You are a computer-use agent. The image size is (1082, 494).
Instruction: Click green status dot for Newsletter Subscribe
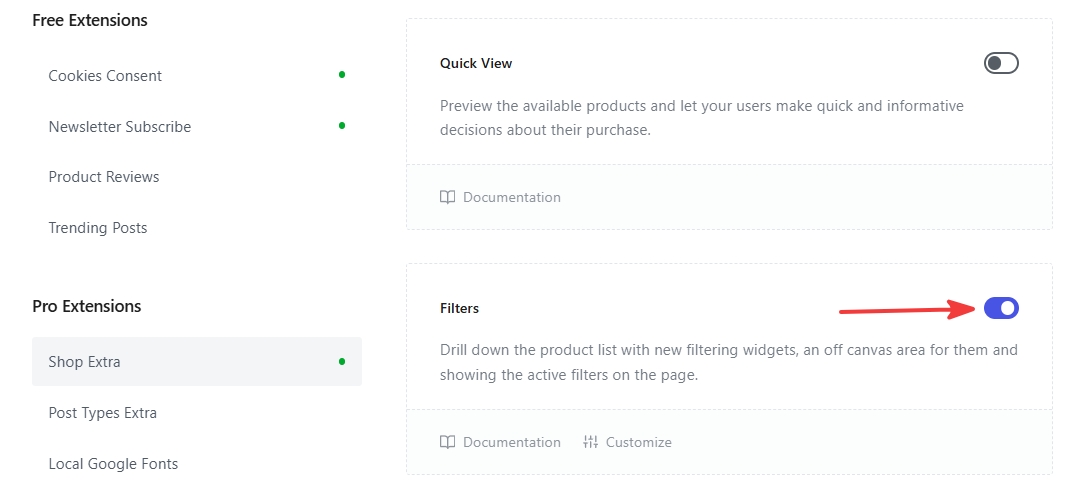tap(342, 126)
